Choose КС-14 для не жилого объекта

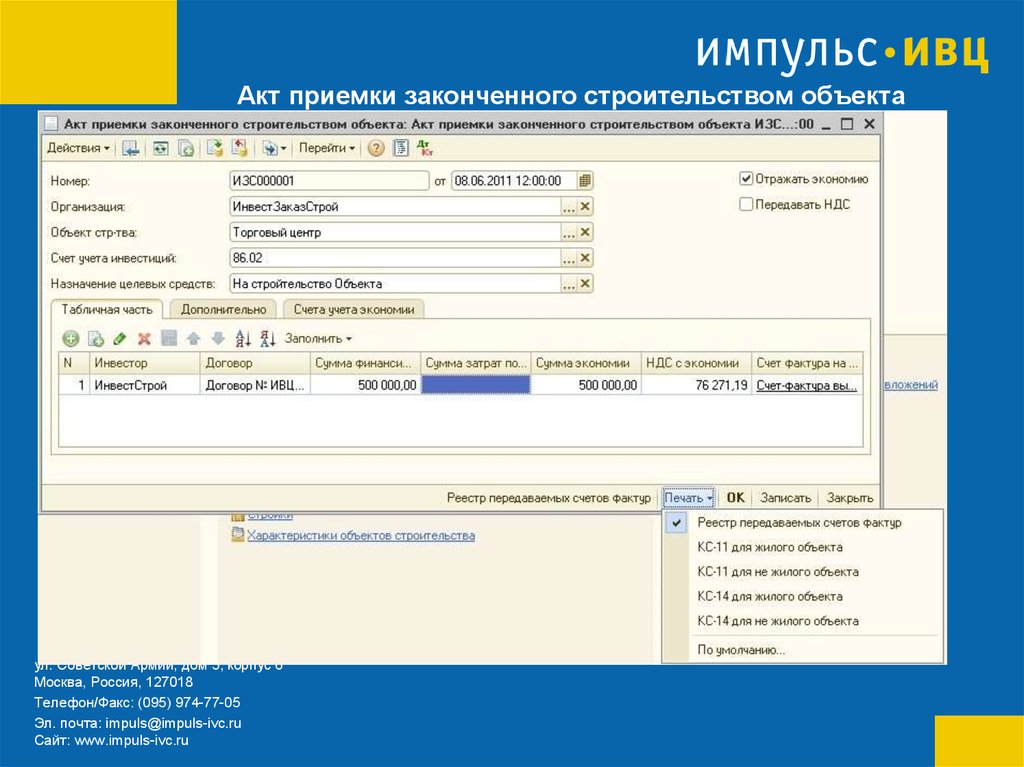click(x=803, y=621)
